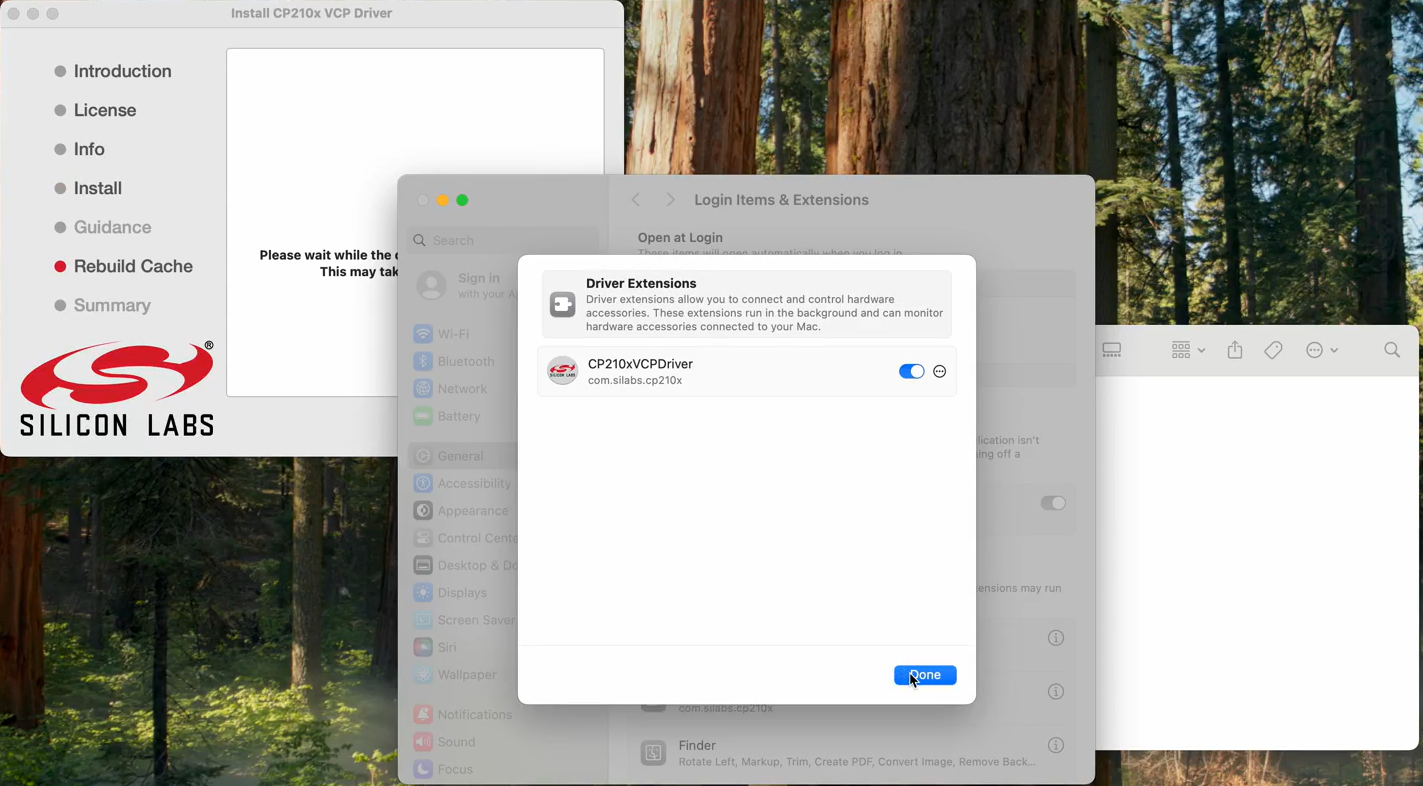1423x786 pixels.
Task: Open the Finder group-by dropdown
Action: coord(1188,350)
